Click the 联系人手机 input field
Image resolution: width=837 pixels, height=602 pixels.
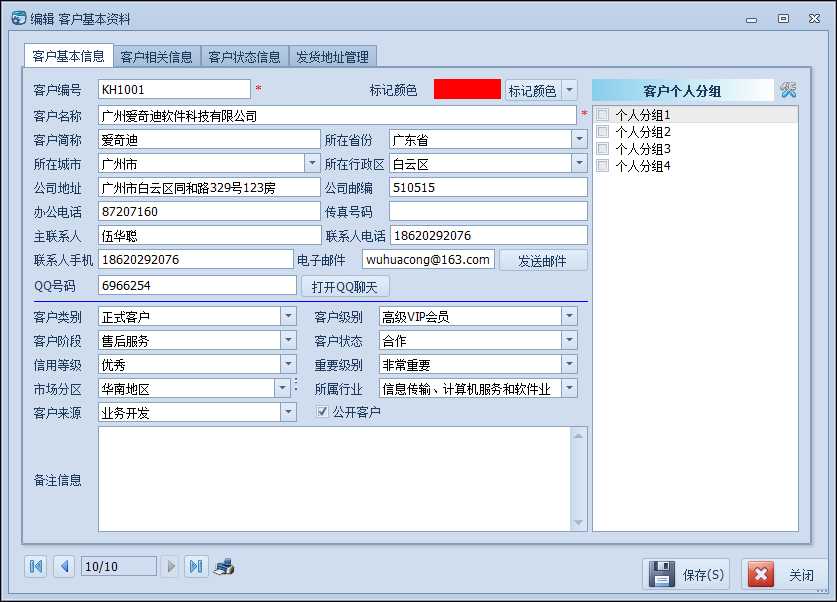196,259
